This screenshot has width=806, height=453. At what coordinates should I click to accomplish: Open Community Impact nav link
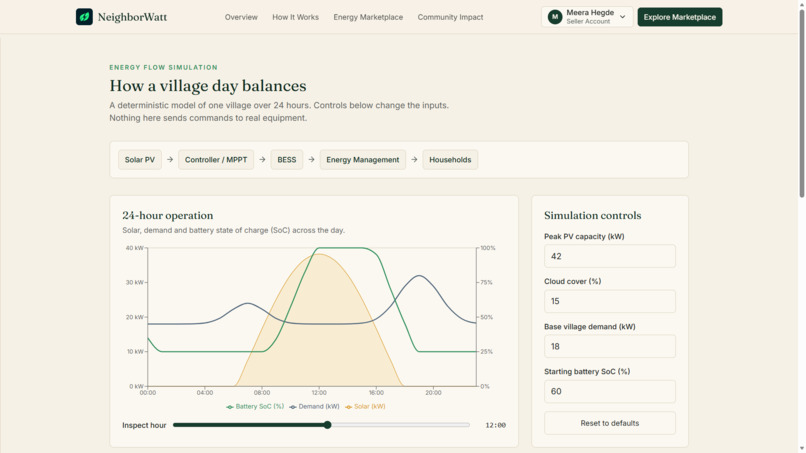450,17
